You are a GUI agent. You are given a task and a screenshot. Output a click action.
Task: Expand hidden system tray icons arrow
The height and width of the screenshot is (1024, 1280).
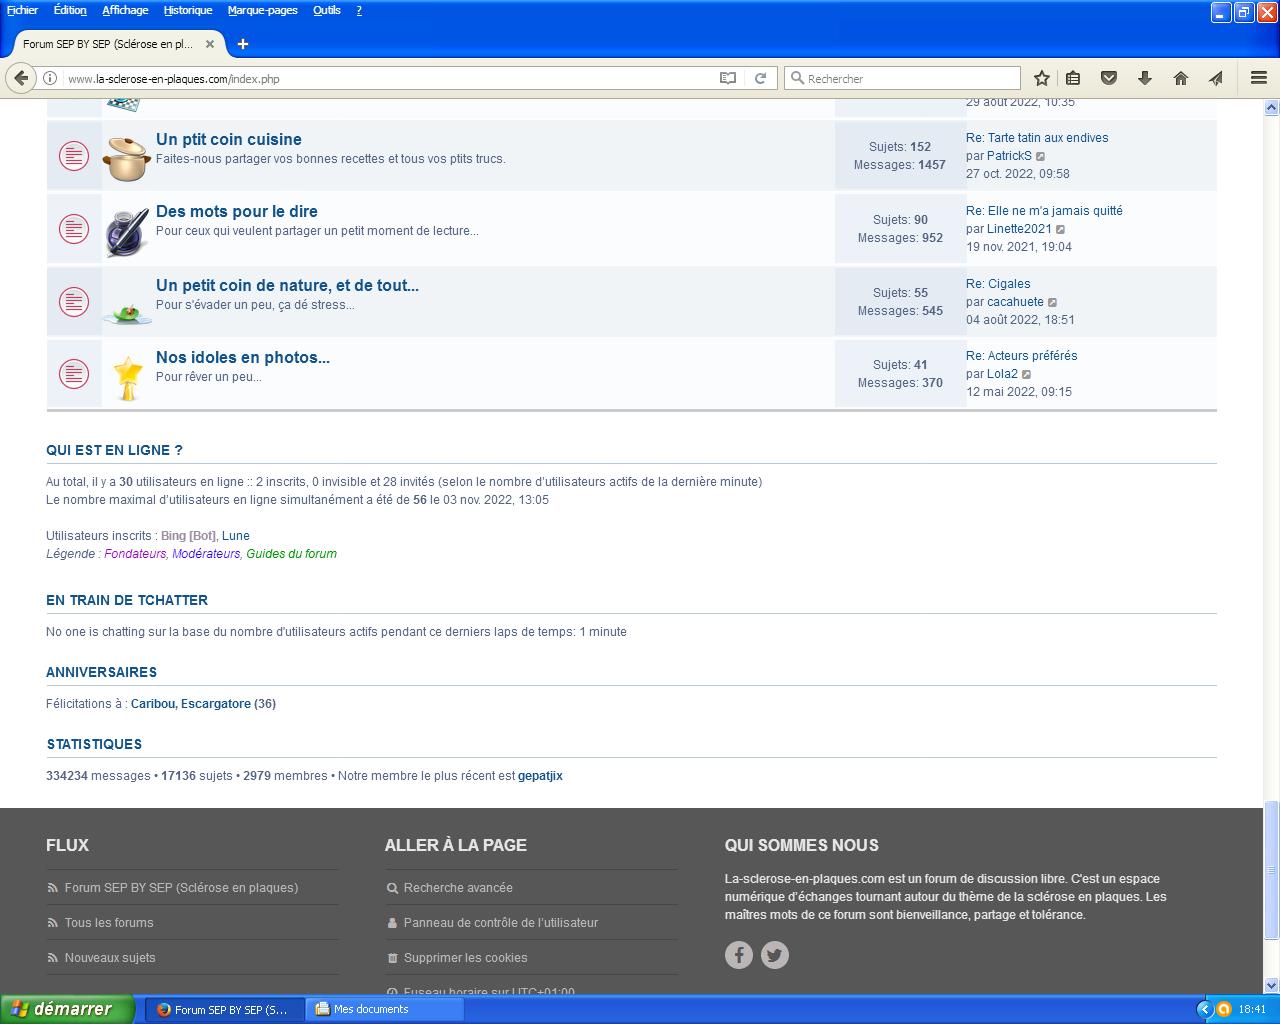[1204, 1009]
